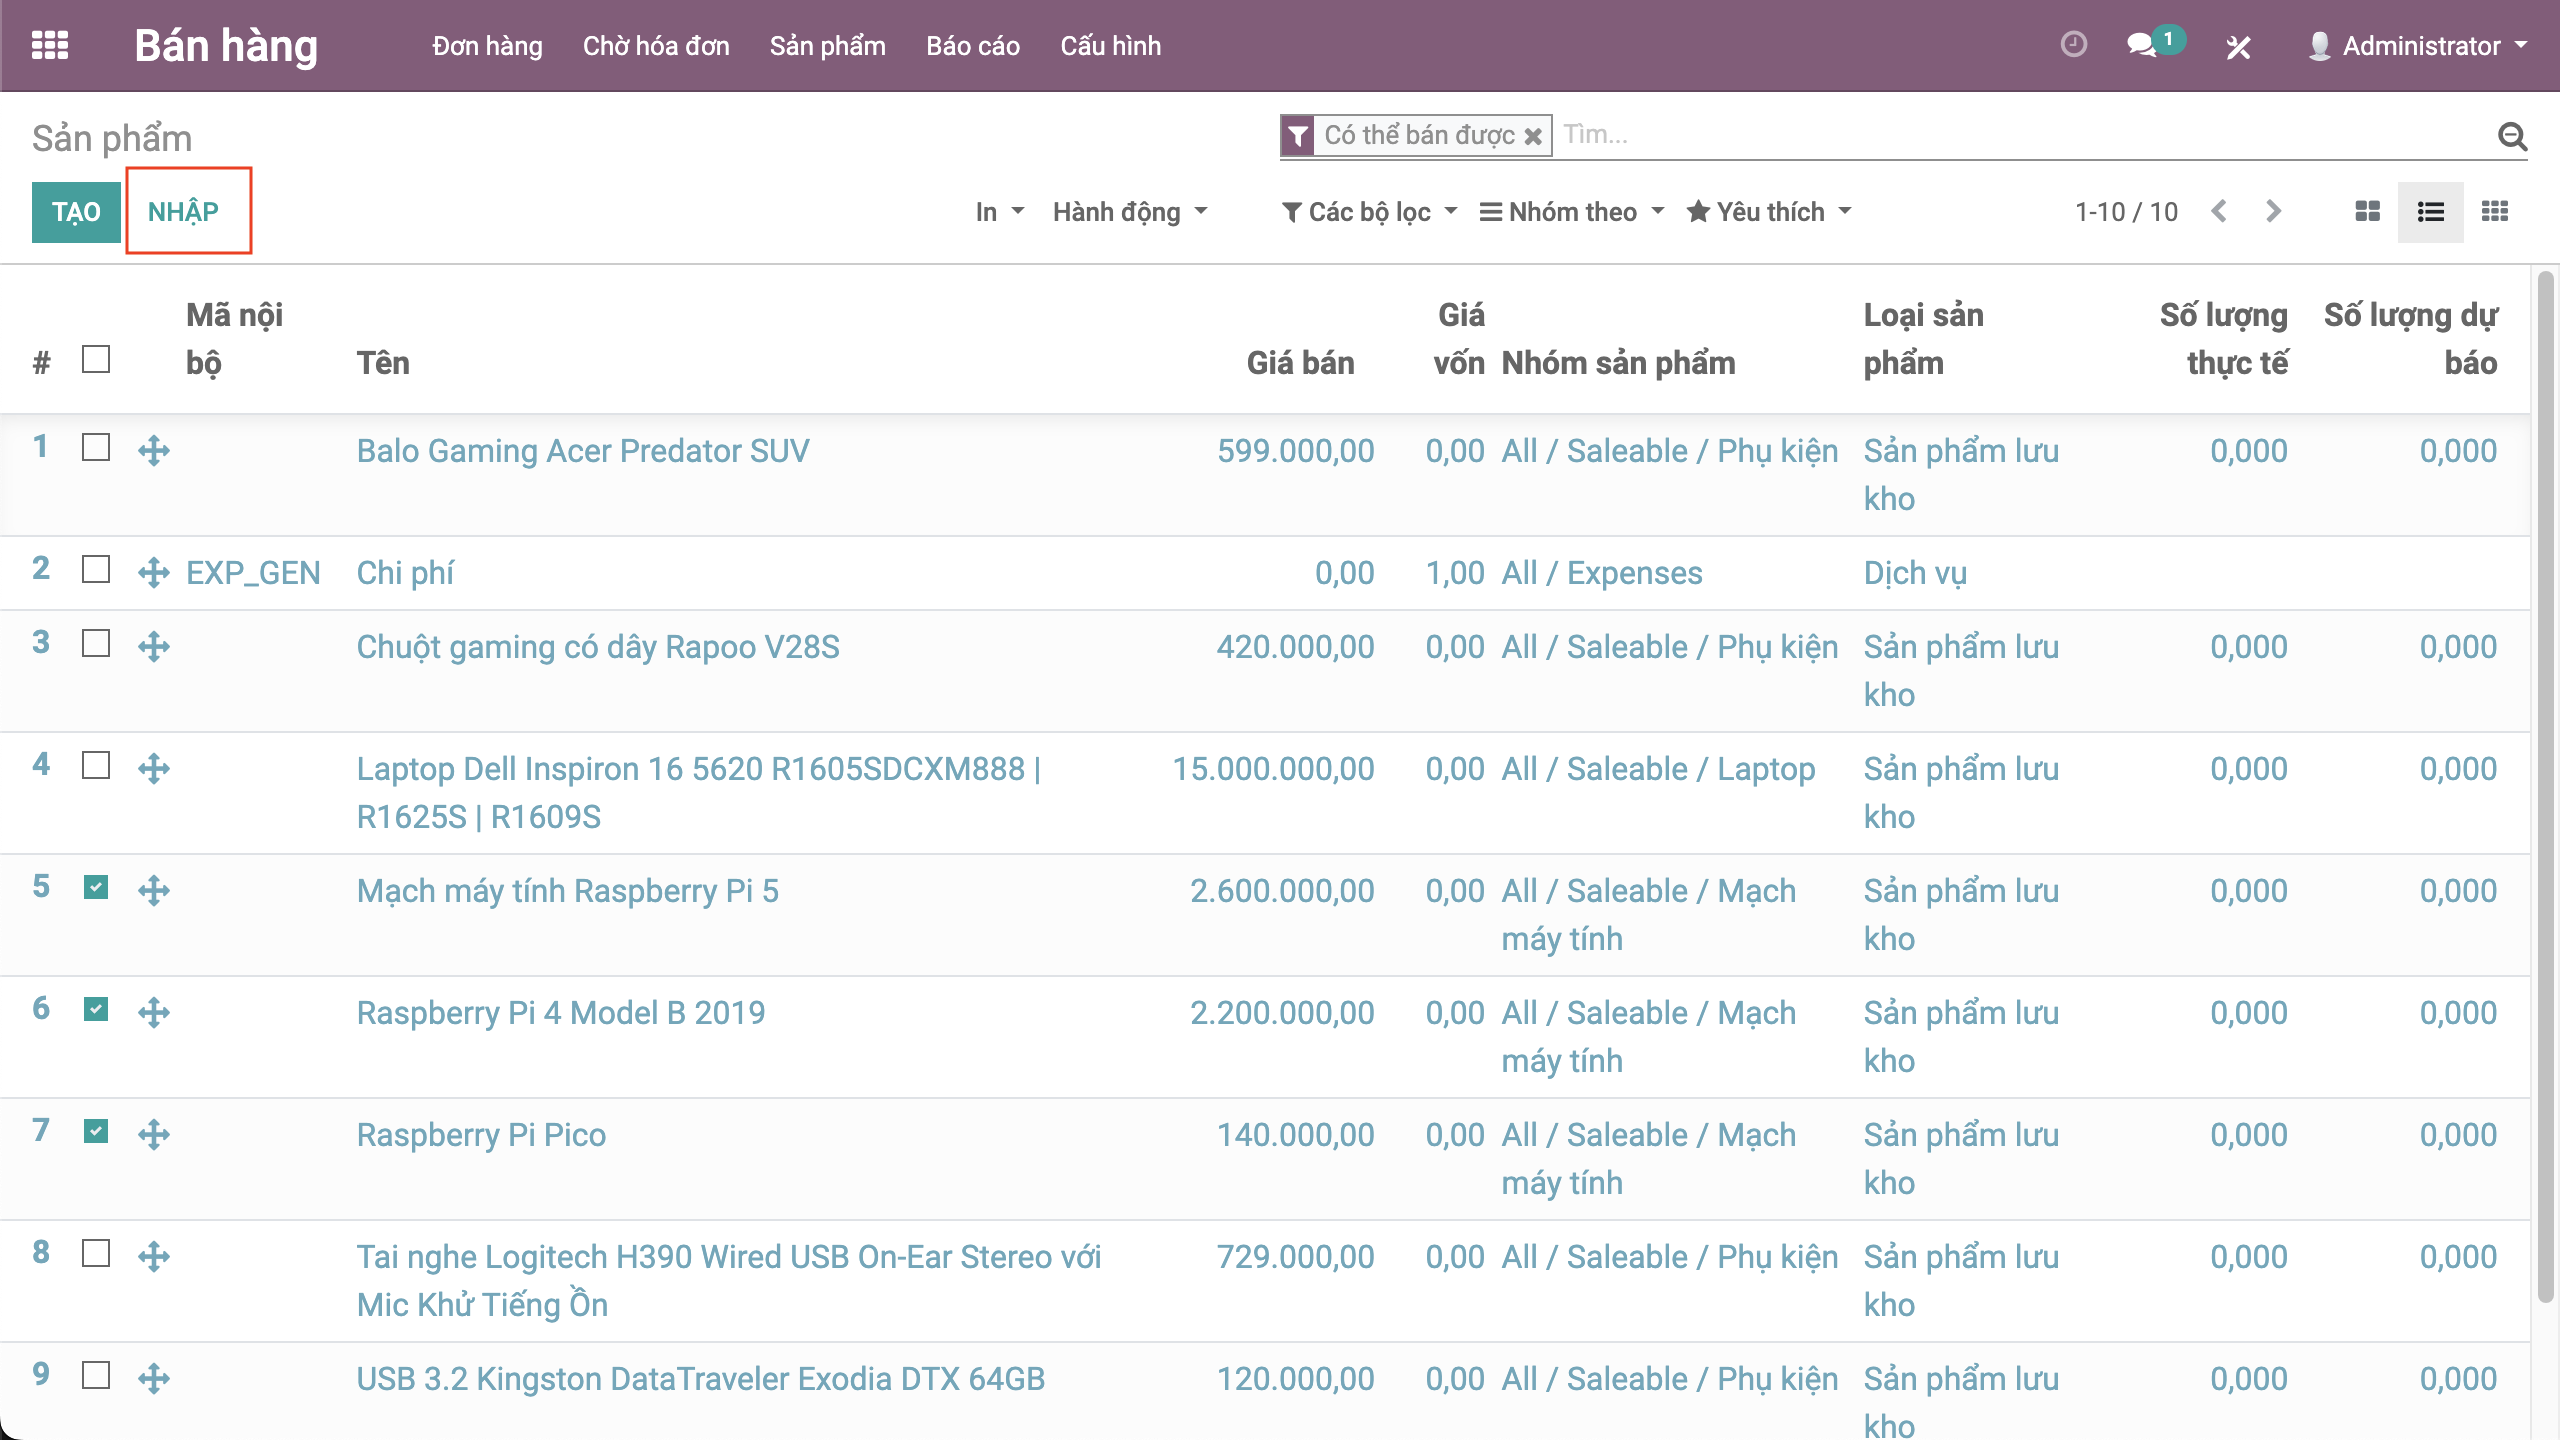
Task: Remove the 'Có thể bán được' filter
Action: 1533,136
